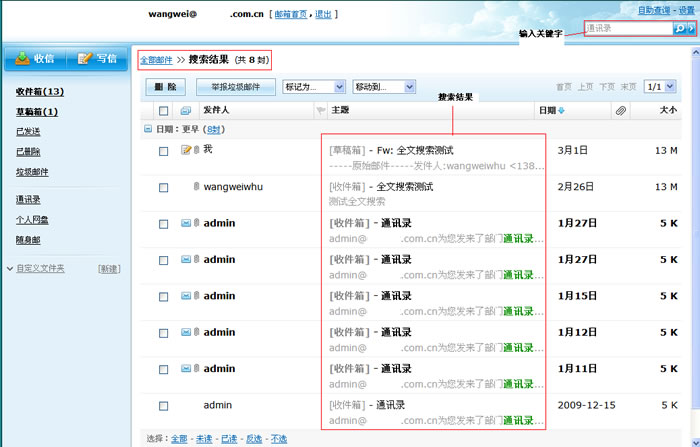This screenshot has width=700, height=447.
Task: Click the flag icon column header
Action: pyautogui.click(x=321, y=110)
